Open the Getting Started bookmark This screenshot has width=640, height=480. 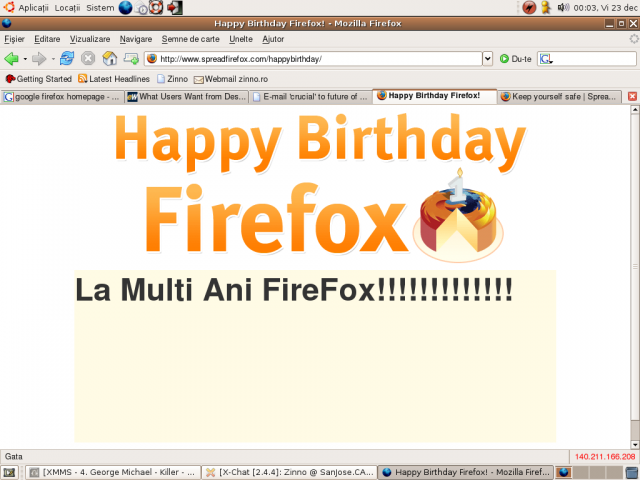38,78
